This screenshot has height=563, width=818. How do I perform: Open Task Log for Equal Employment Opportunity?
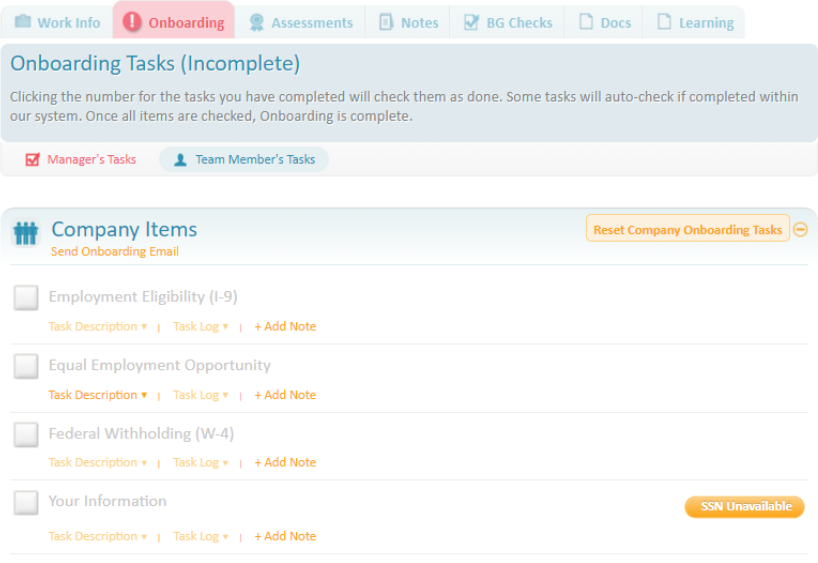click(x=200, y=395)
